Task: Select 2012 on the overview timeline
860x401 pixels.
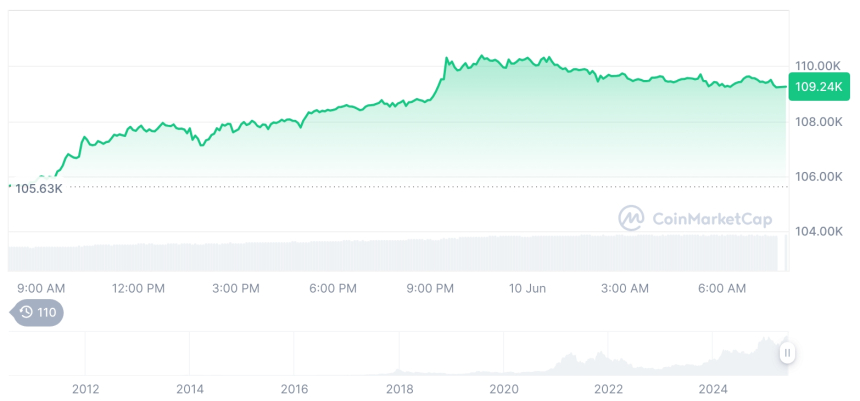Action: click(85, 389)
